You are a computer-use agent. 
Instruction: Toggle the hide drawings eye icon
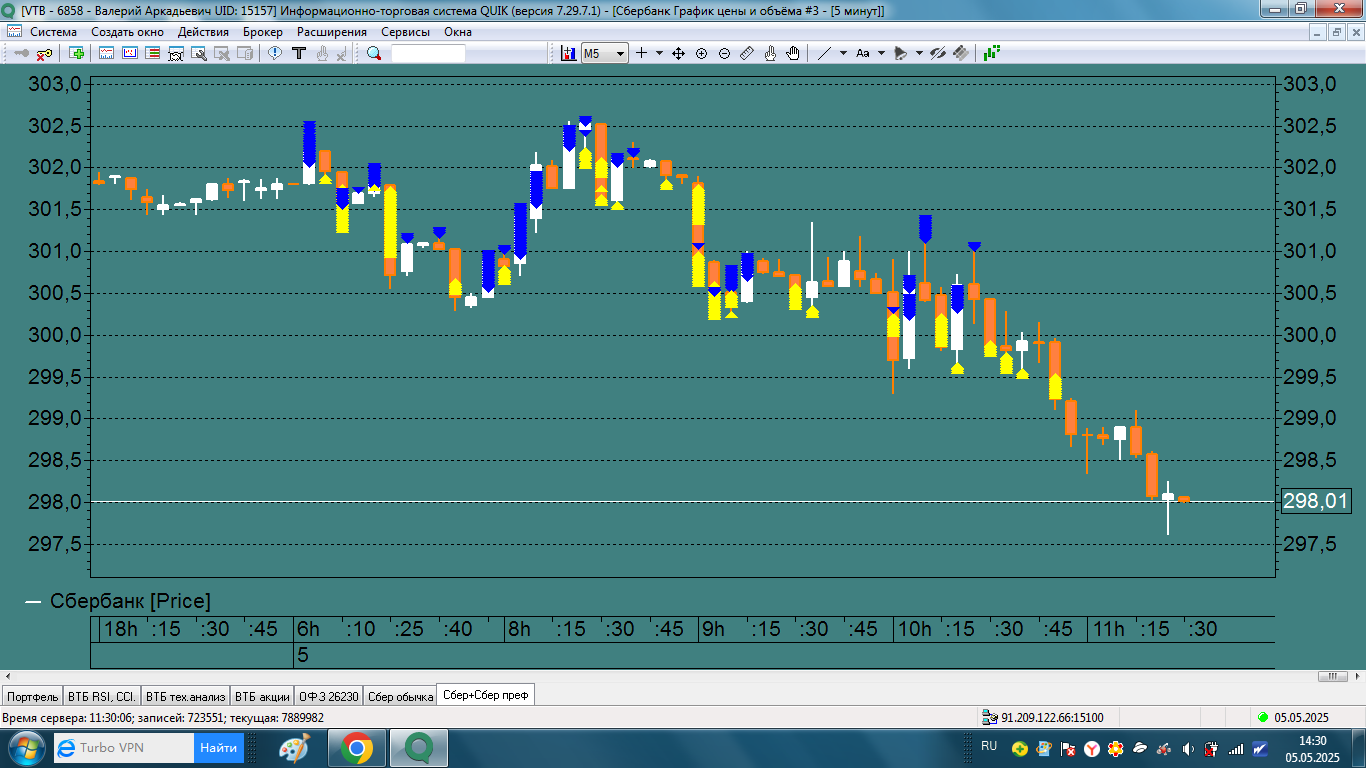(937, 53)
